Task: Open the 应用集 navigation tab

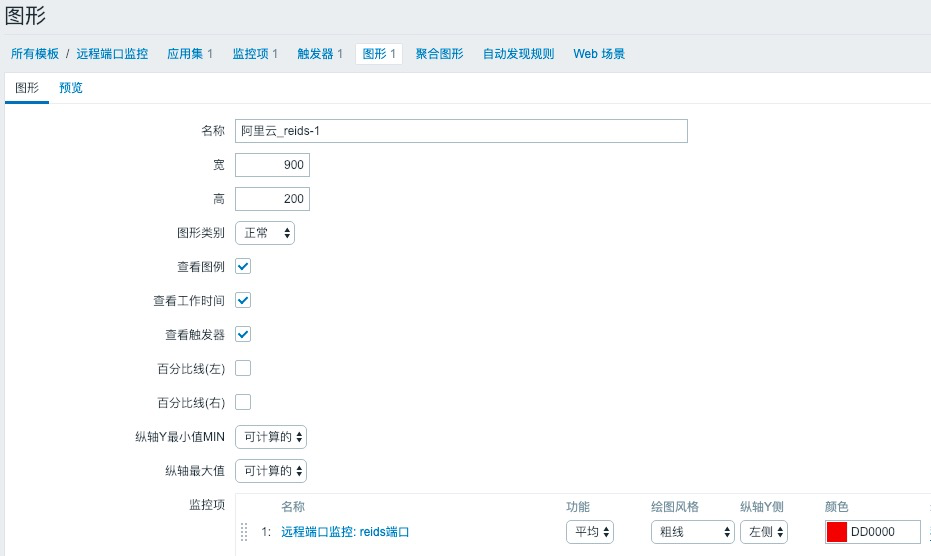Action: (189, 53)
